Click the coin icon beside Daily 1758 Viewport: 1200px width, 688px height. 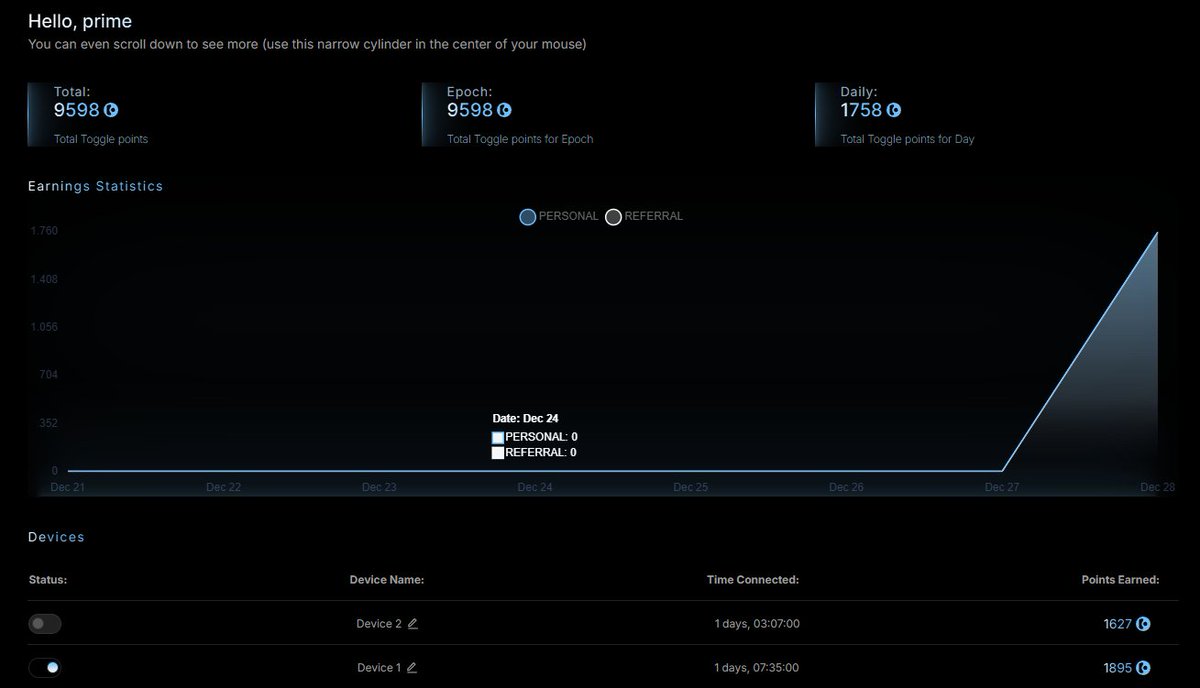892,110
